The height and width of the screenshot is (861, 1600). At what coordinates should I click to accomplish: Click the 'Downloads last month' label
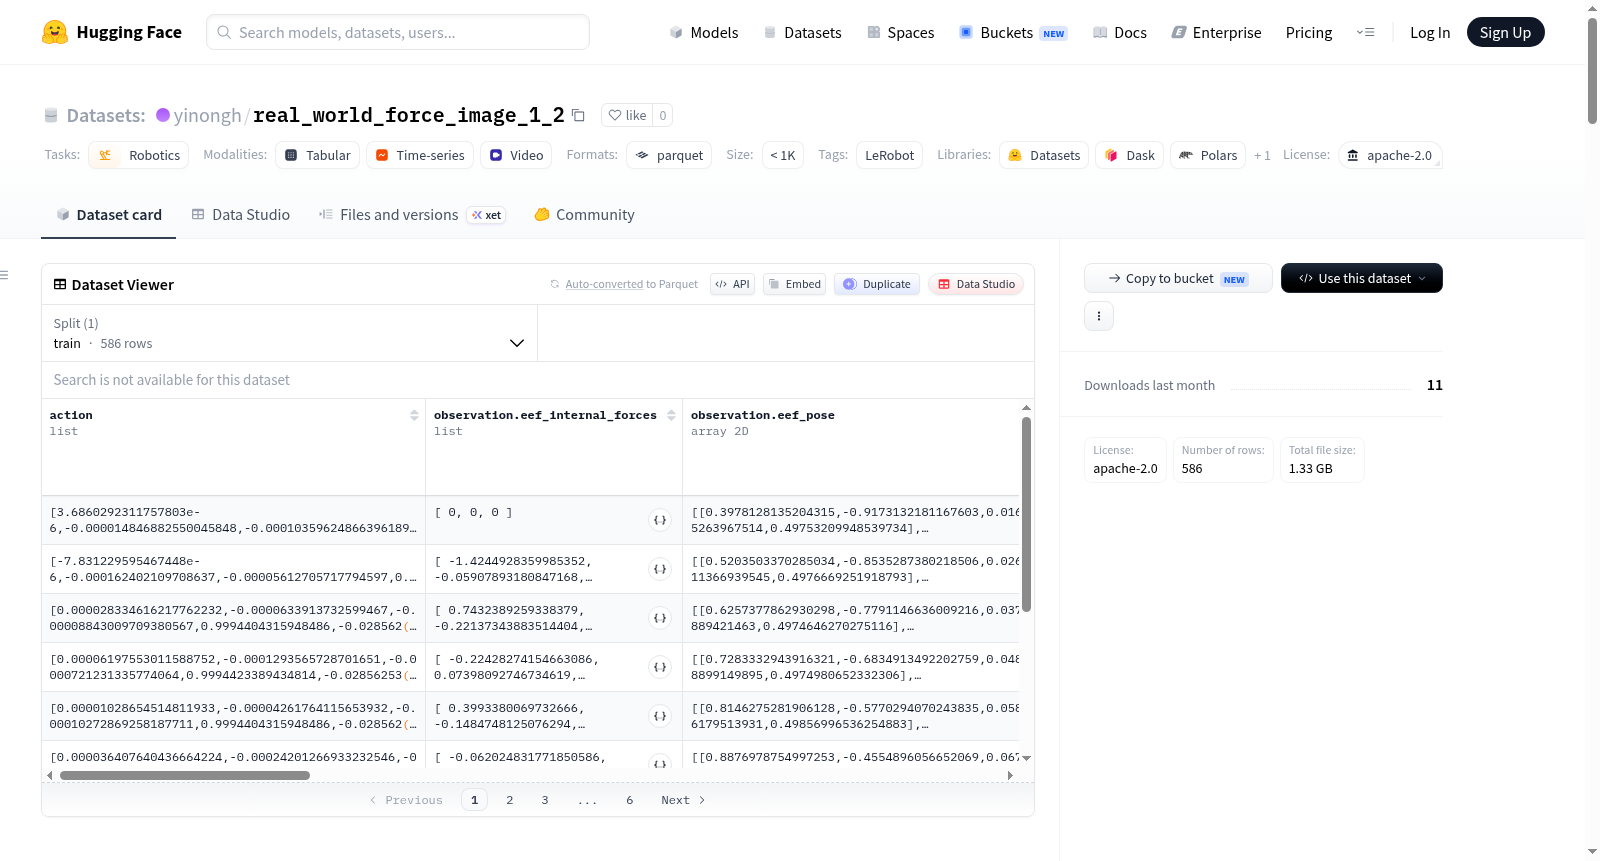point(1150,385)
